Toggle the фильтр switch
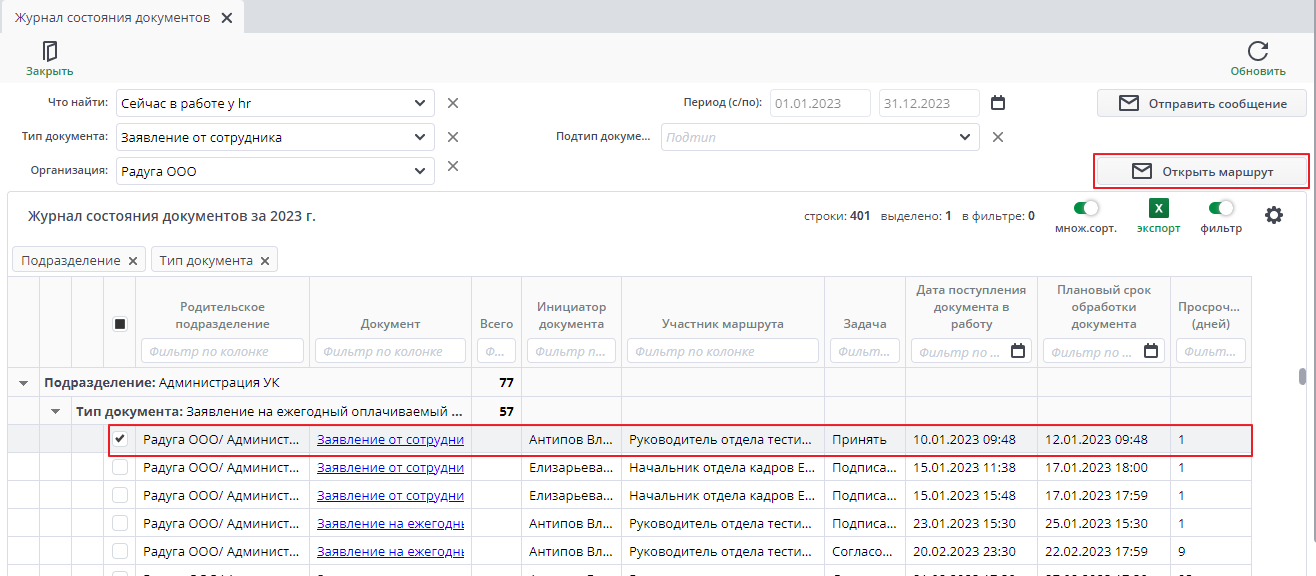 click(1221, 208)
